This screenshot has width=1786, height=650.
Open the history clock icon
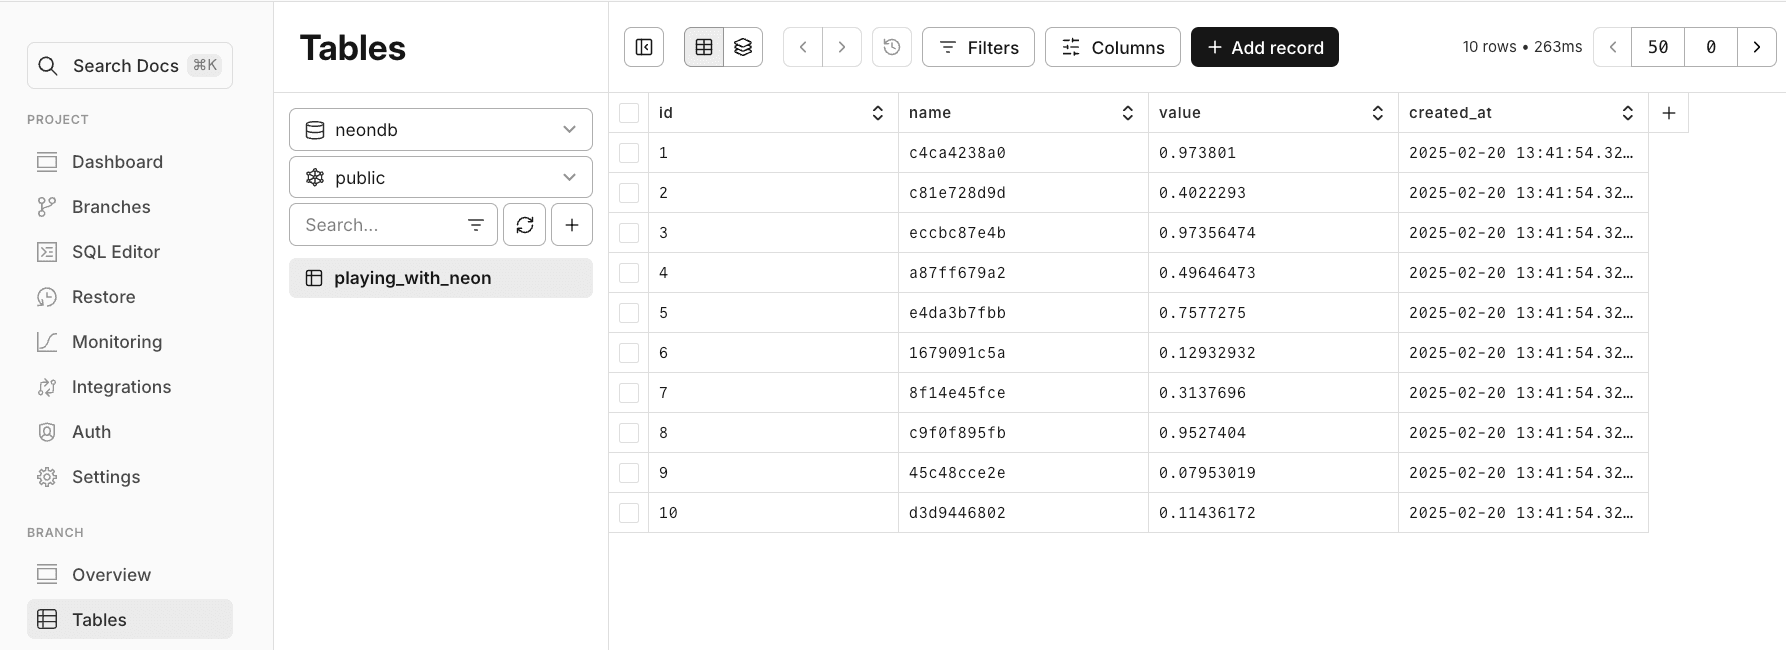coord(892,47)
